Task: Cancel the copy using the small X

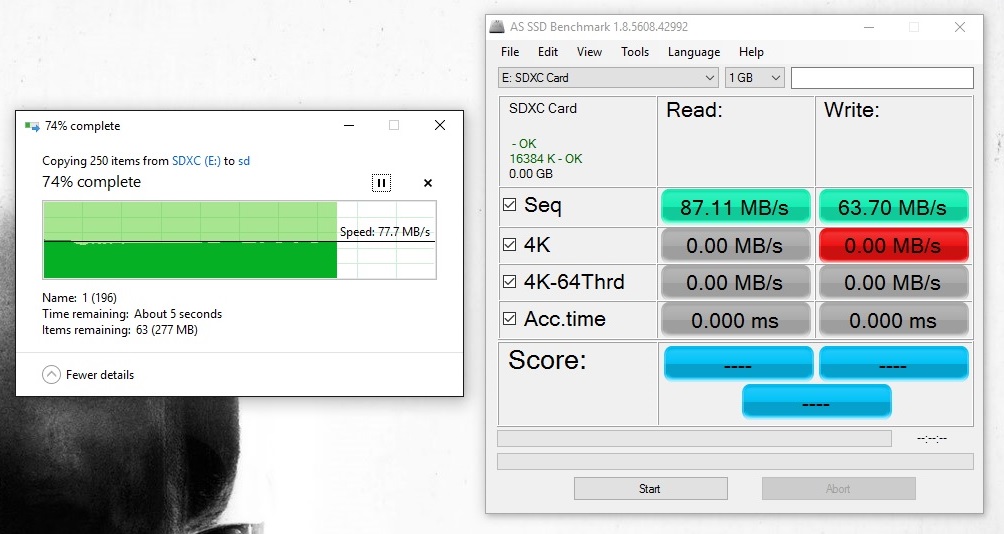Action: click(x=428, y=183)
